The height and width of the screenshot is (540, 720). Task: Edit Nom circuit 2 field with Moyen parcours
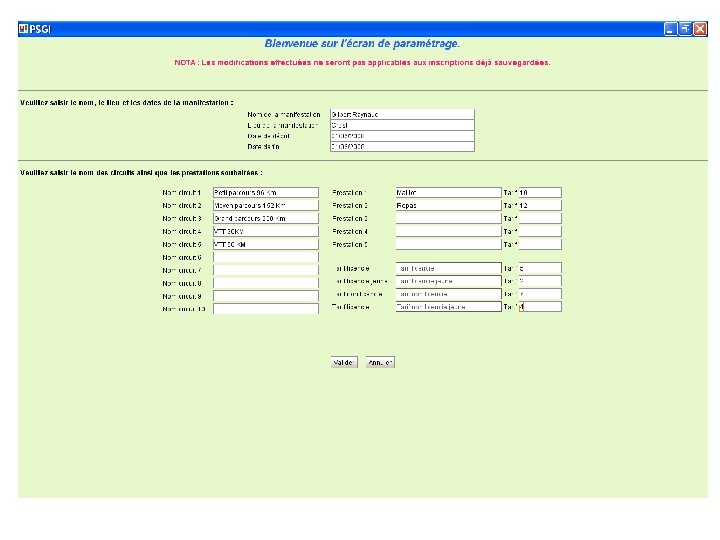click(x=266, y=205)
